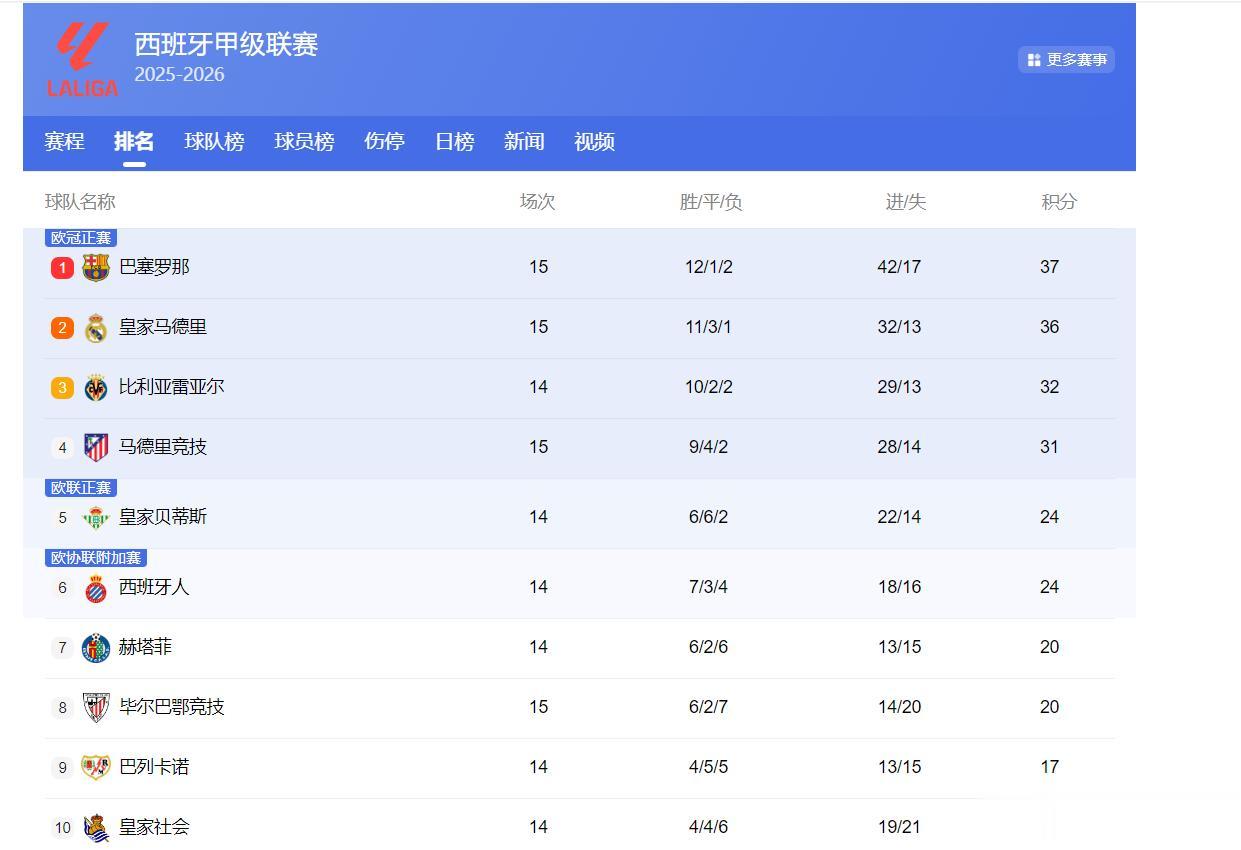Switch to the 赛程 tab

[64, 142]
